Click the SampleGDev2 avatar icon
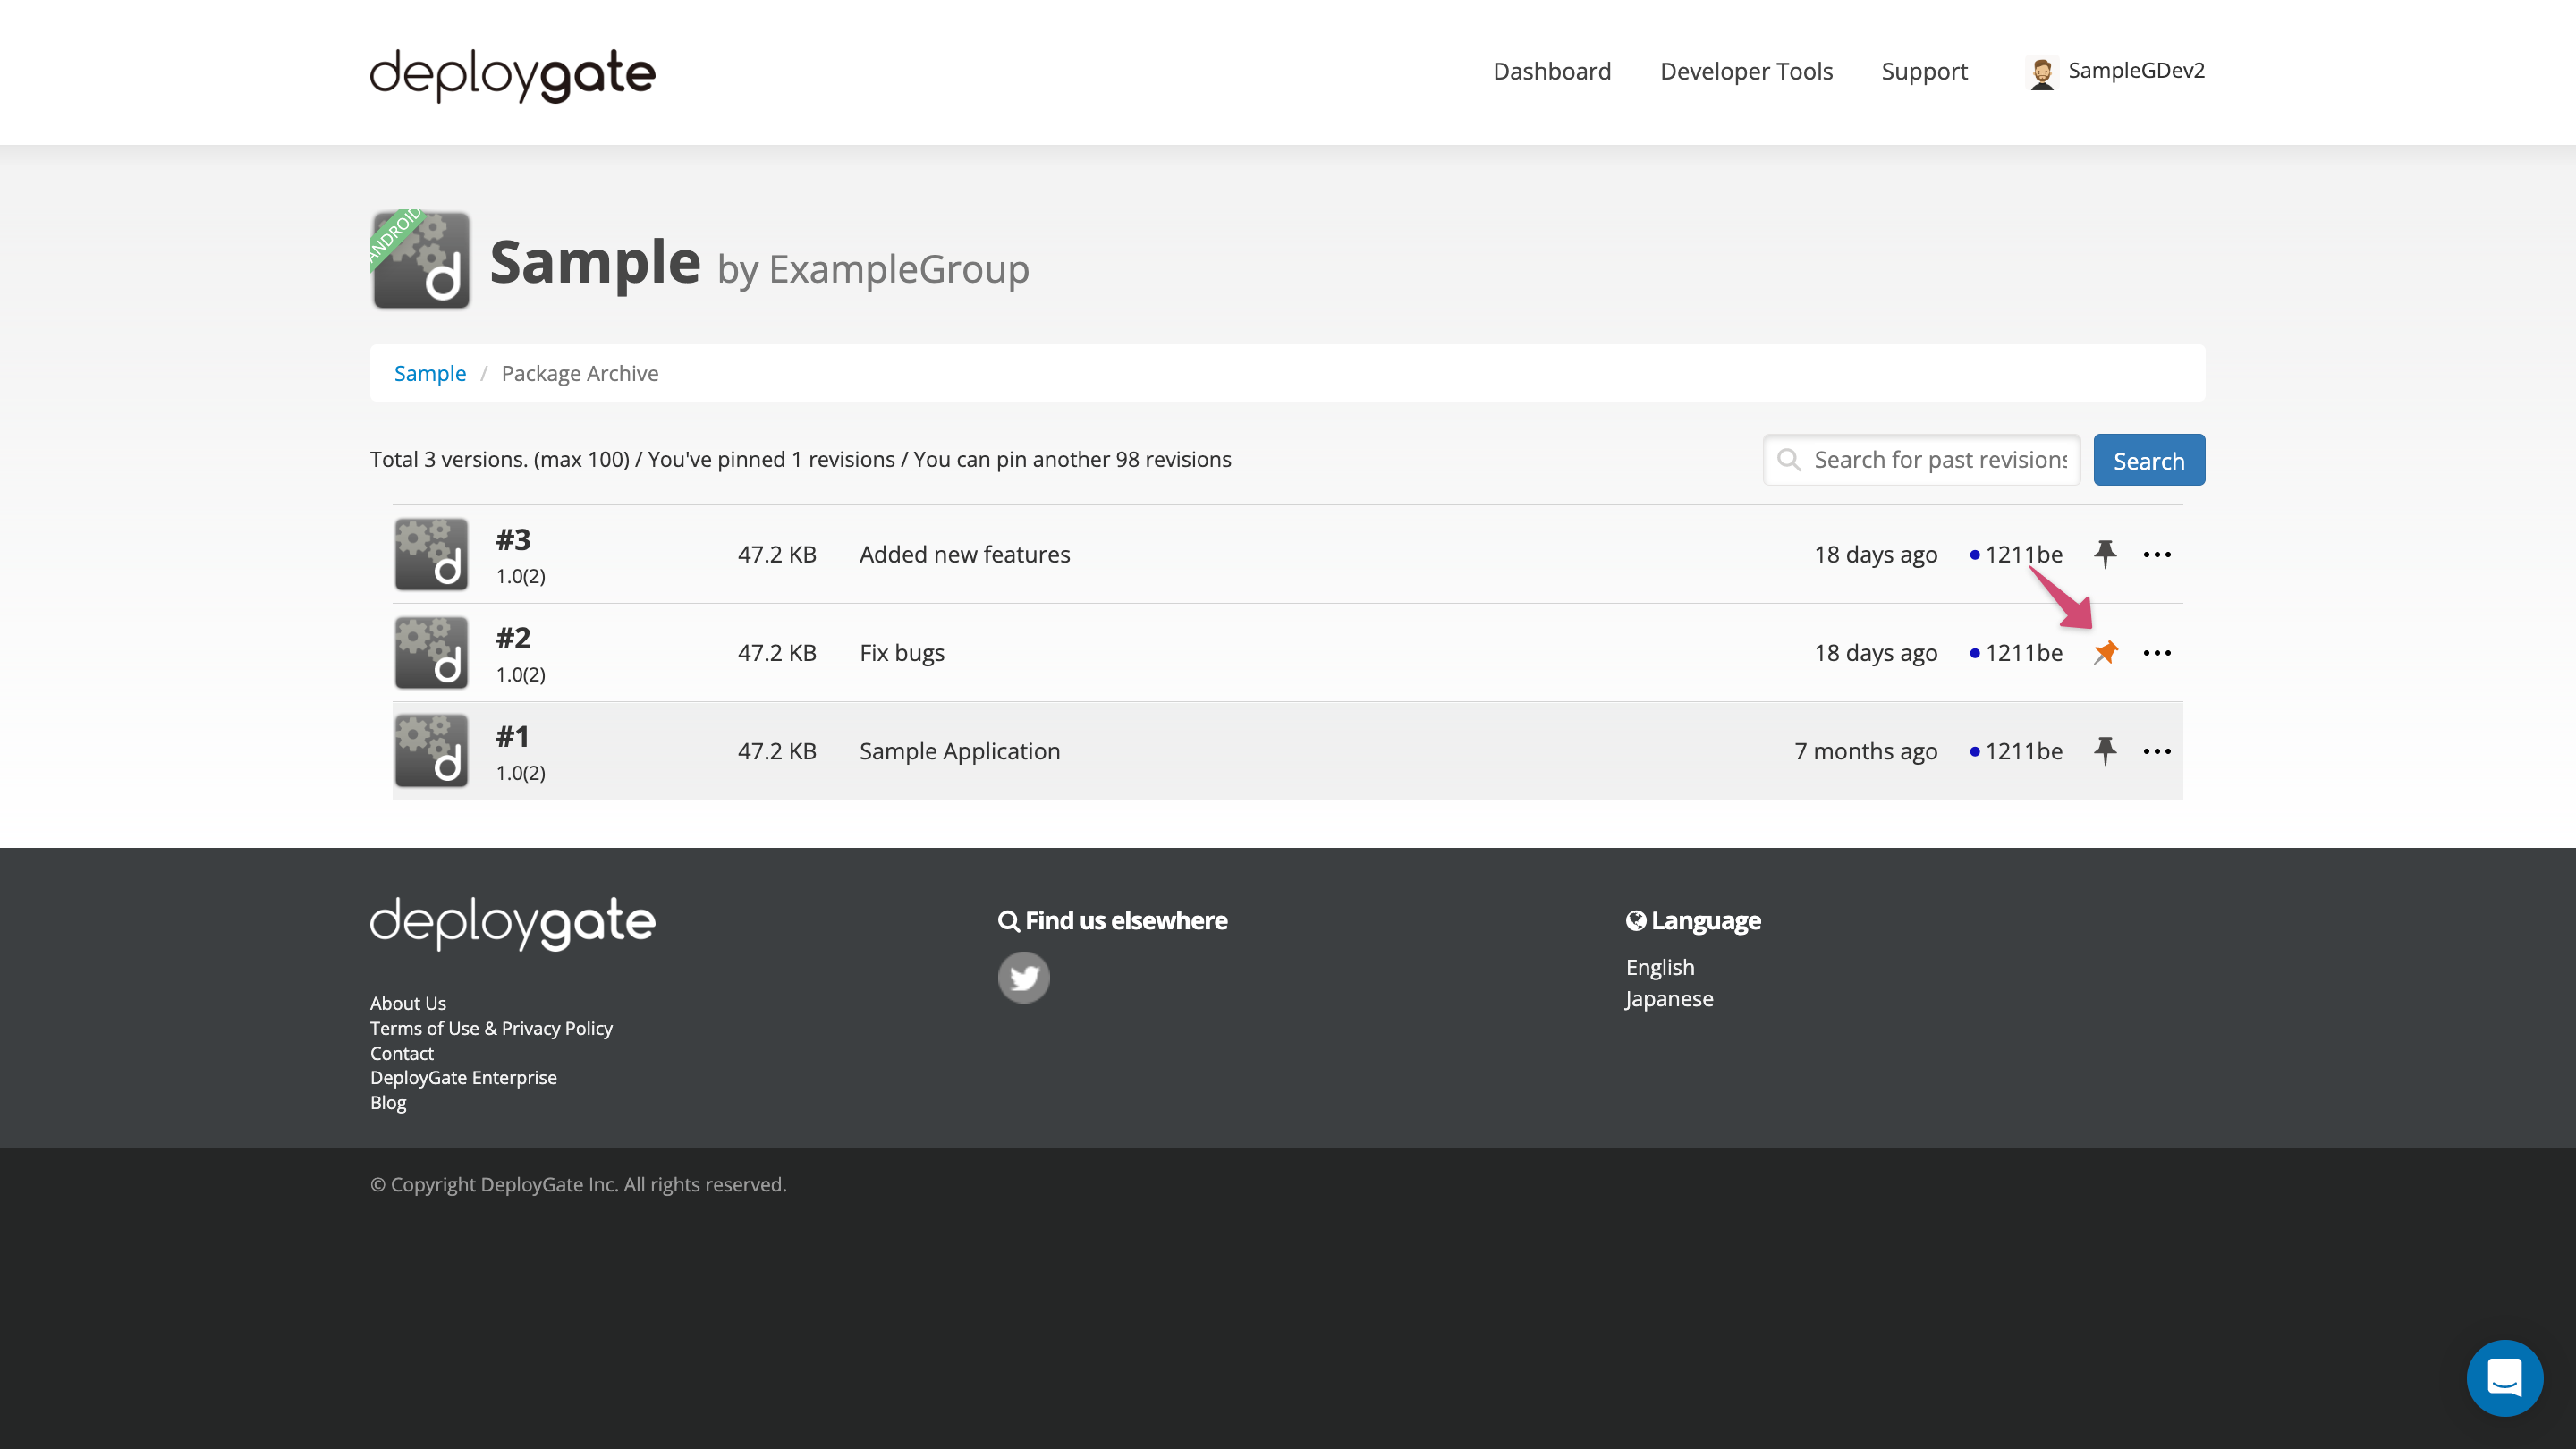This screenshot has width=2576, height=1449. (x=2040, y=71)
